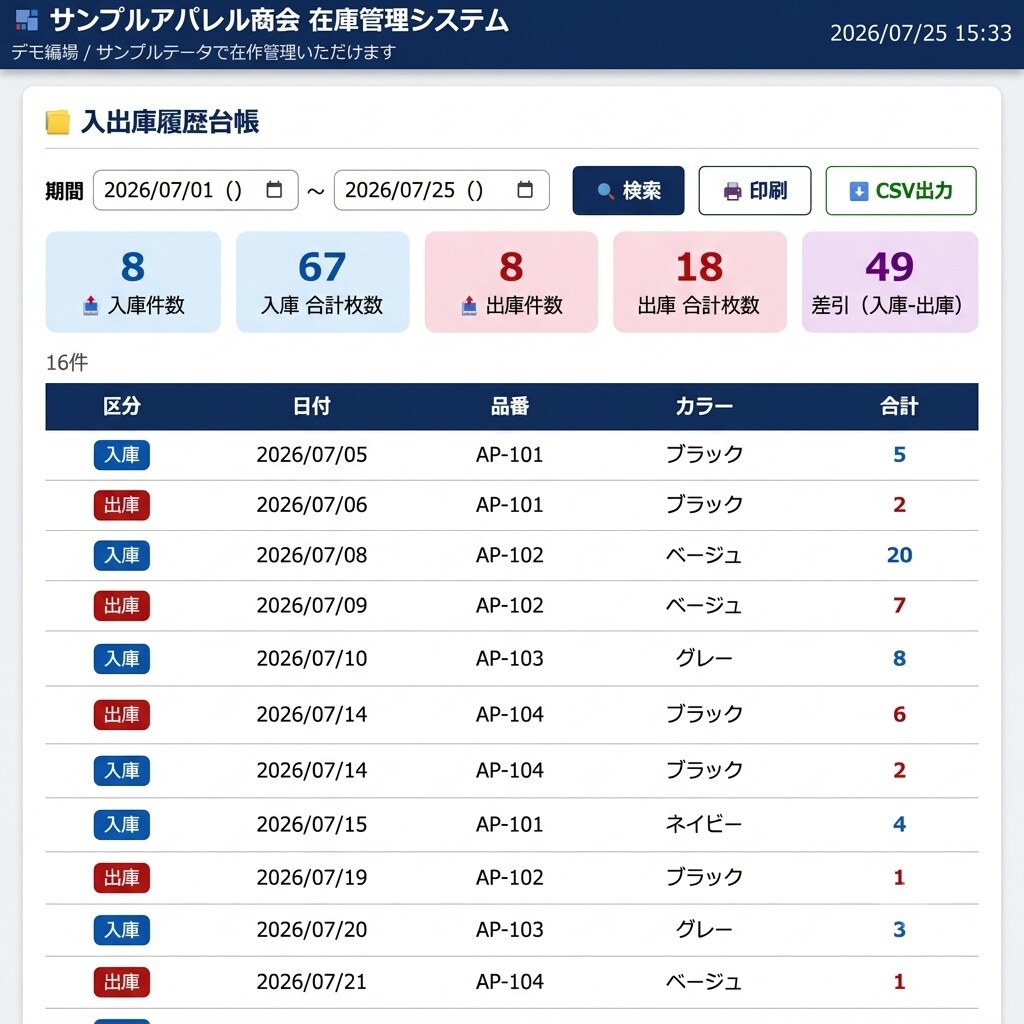Open calendar picker for start date 2026/07/01
Image resolution: width=1024 pixels, height=1024 pixels.
274,190
